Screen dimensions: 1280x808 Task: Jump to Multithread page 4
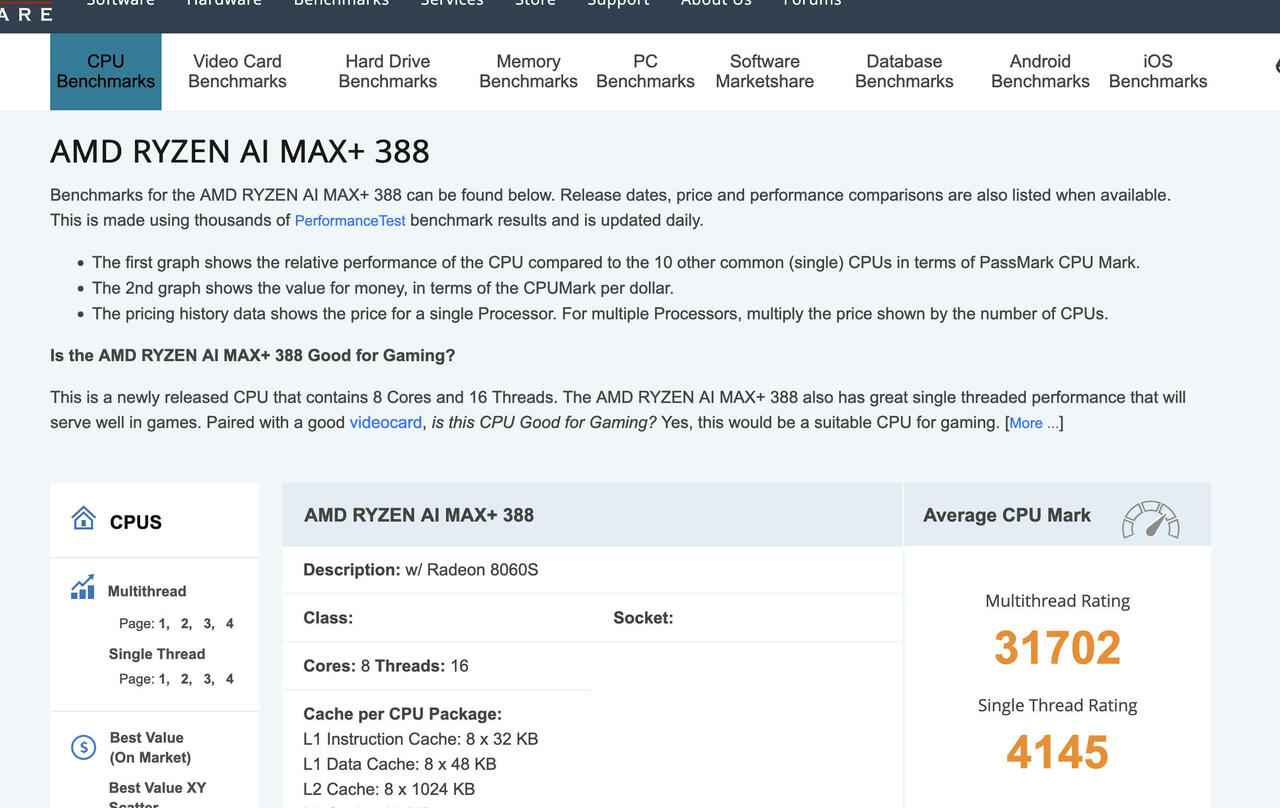click(x=230, y=623)
